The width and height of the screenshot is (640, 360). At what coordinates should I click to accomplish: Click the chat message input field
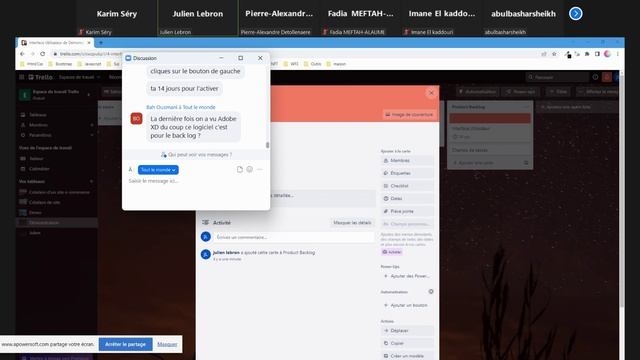196,181
